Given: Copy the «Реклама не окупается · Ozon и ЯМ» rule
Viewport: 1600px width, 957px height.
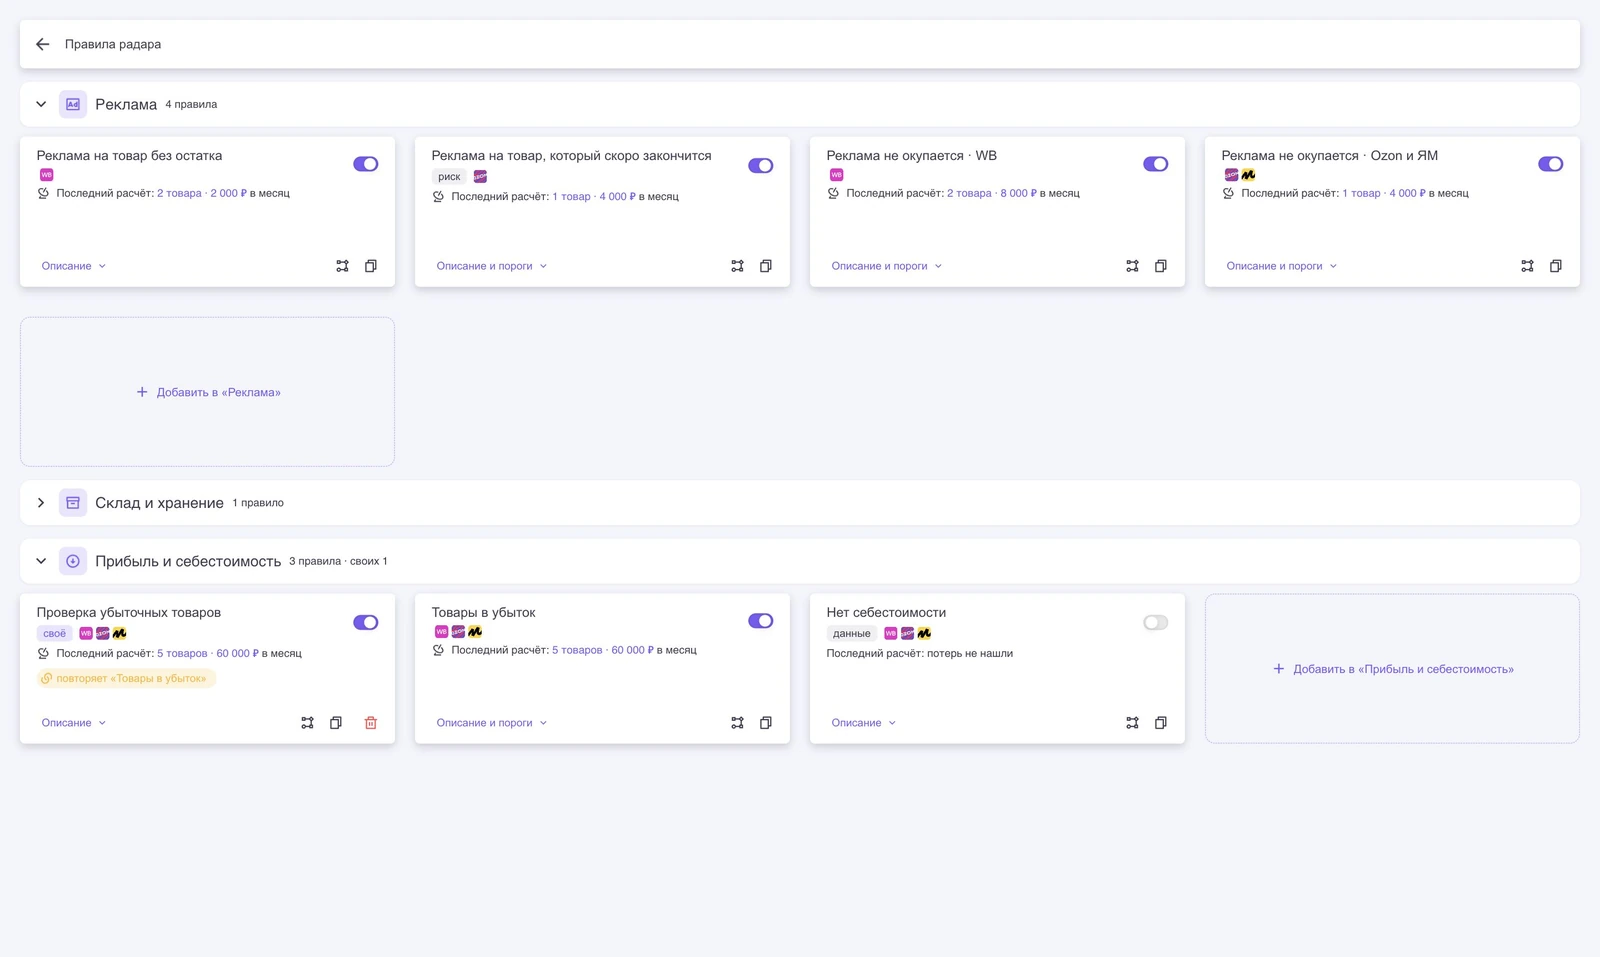Looking at the screenshot, I should click(1556, 266).
